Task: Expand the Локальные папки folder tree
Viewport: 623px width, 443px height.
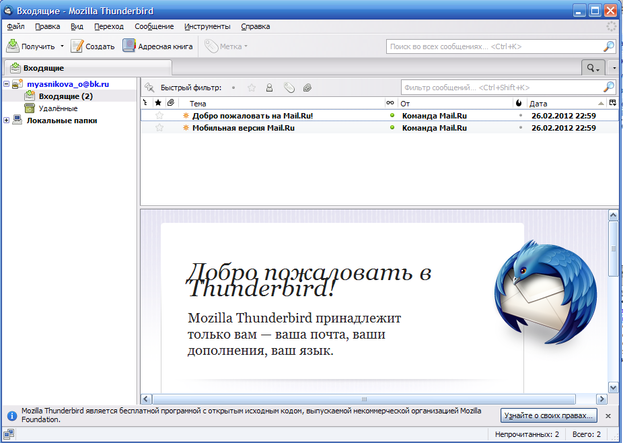Action: click(7, 121)
